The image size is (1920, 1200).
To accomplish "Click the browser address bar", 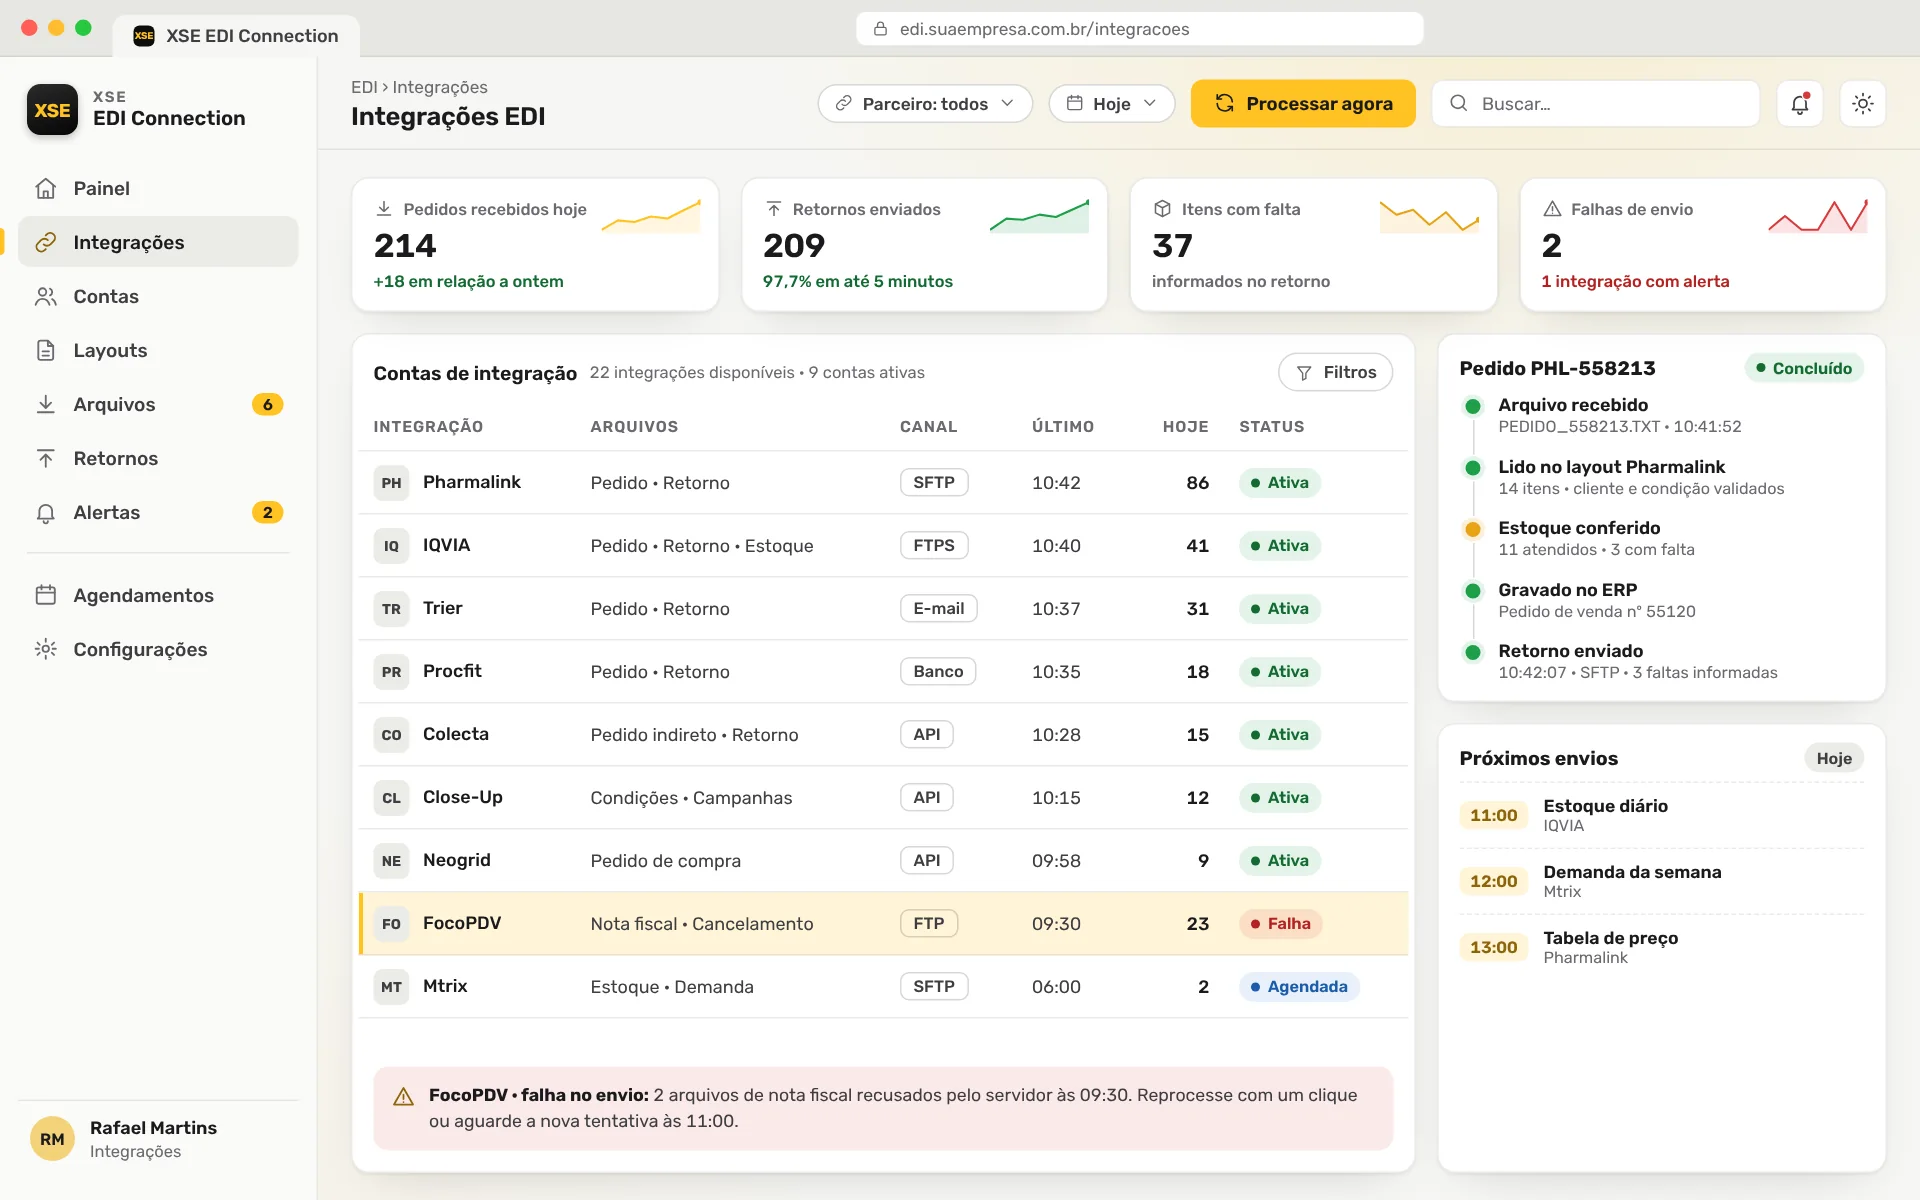I will [1139, 29].
